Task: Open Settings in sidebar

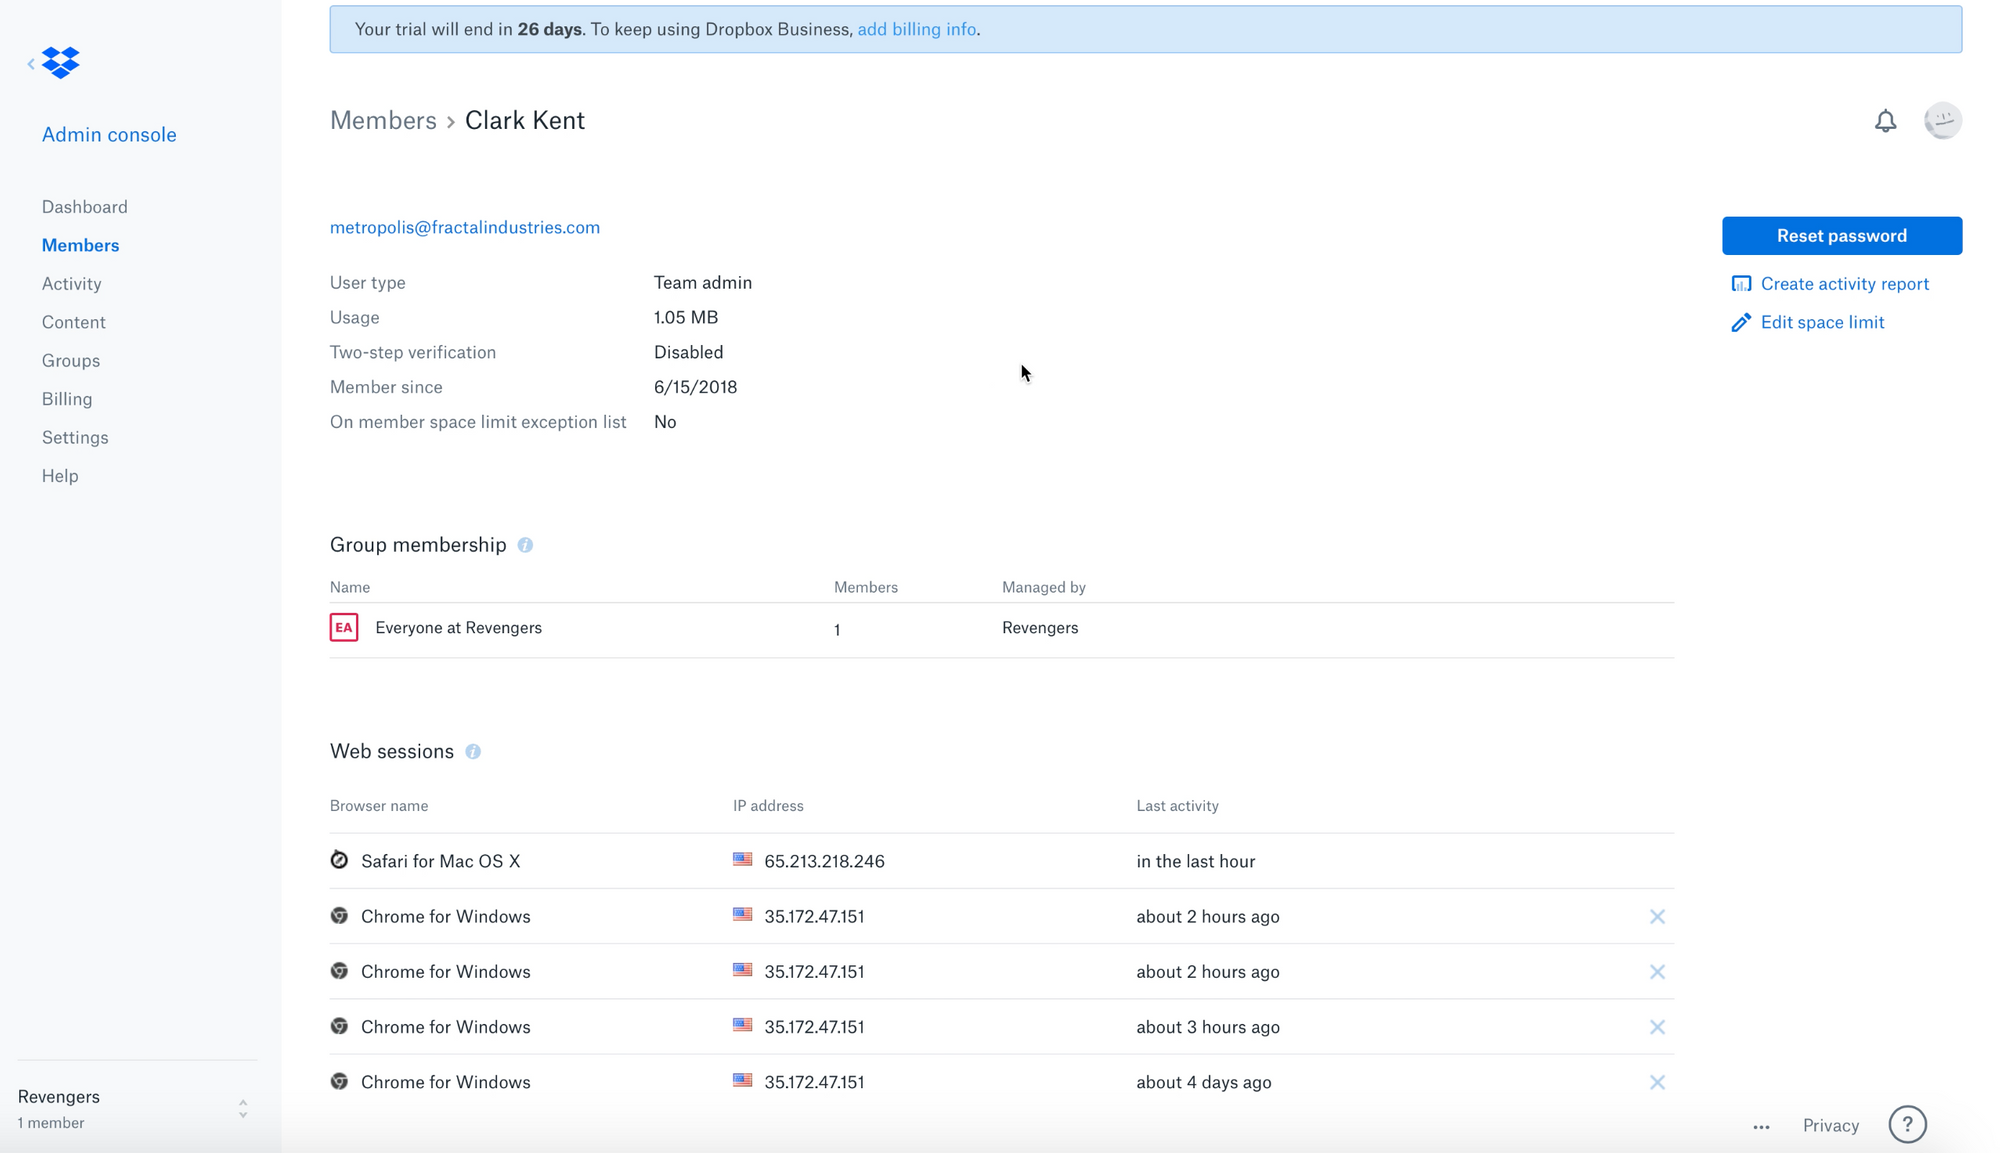Action: [x=75, y=438]
